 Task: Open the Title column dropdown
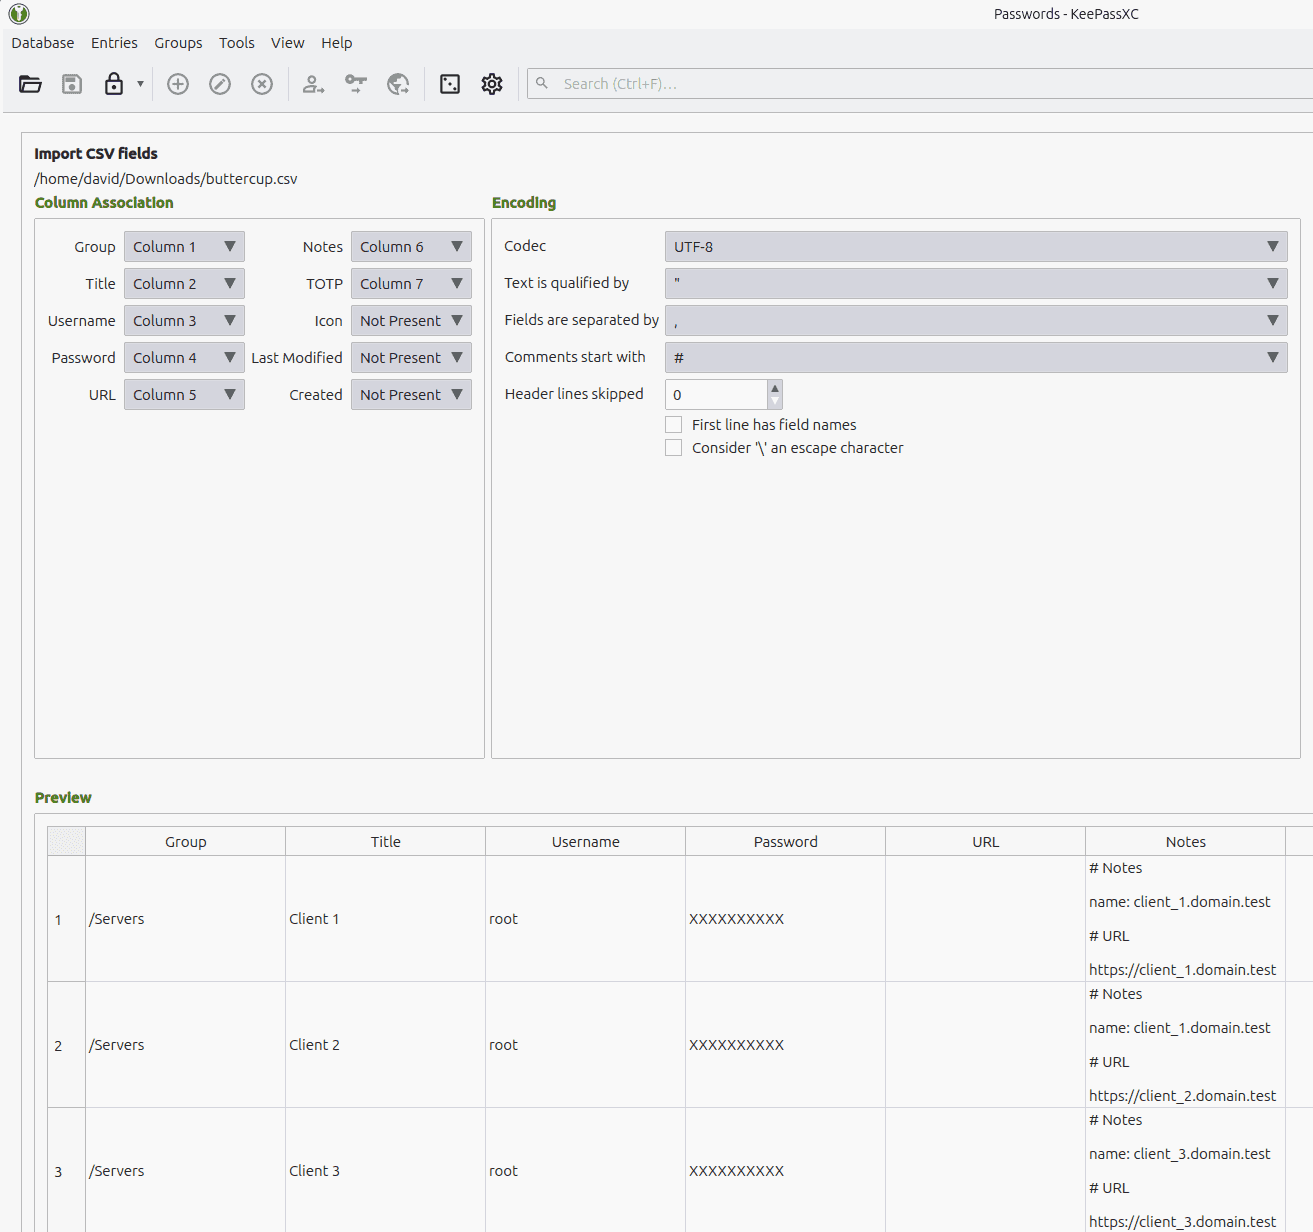[184, 284]
